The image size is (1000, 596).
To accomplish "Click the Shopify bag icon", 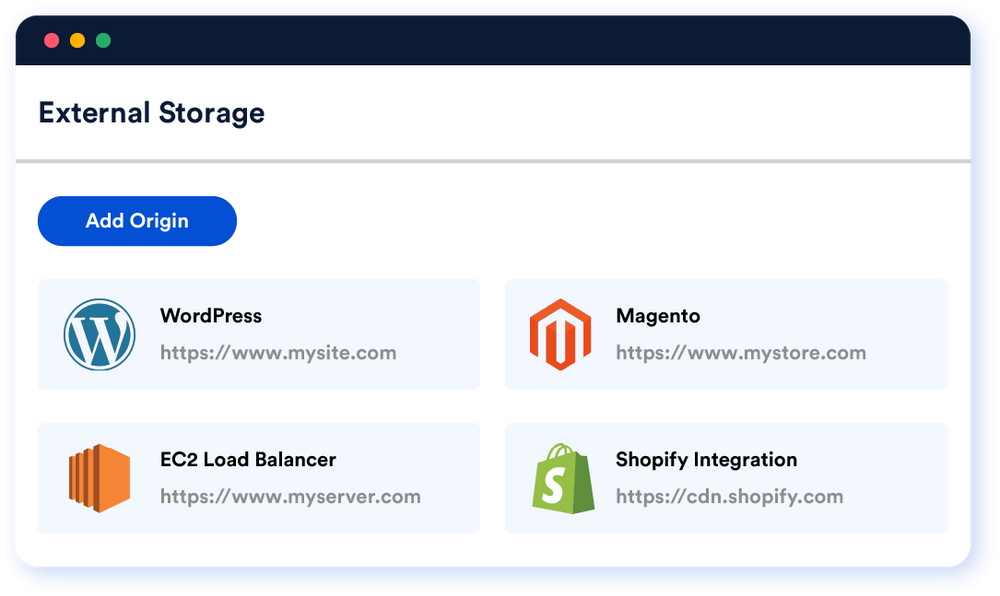I will (x=563, y=479).
